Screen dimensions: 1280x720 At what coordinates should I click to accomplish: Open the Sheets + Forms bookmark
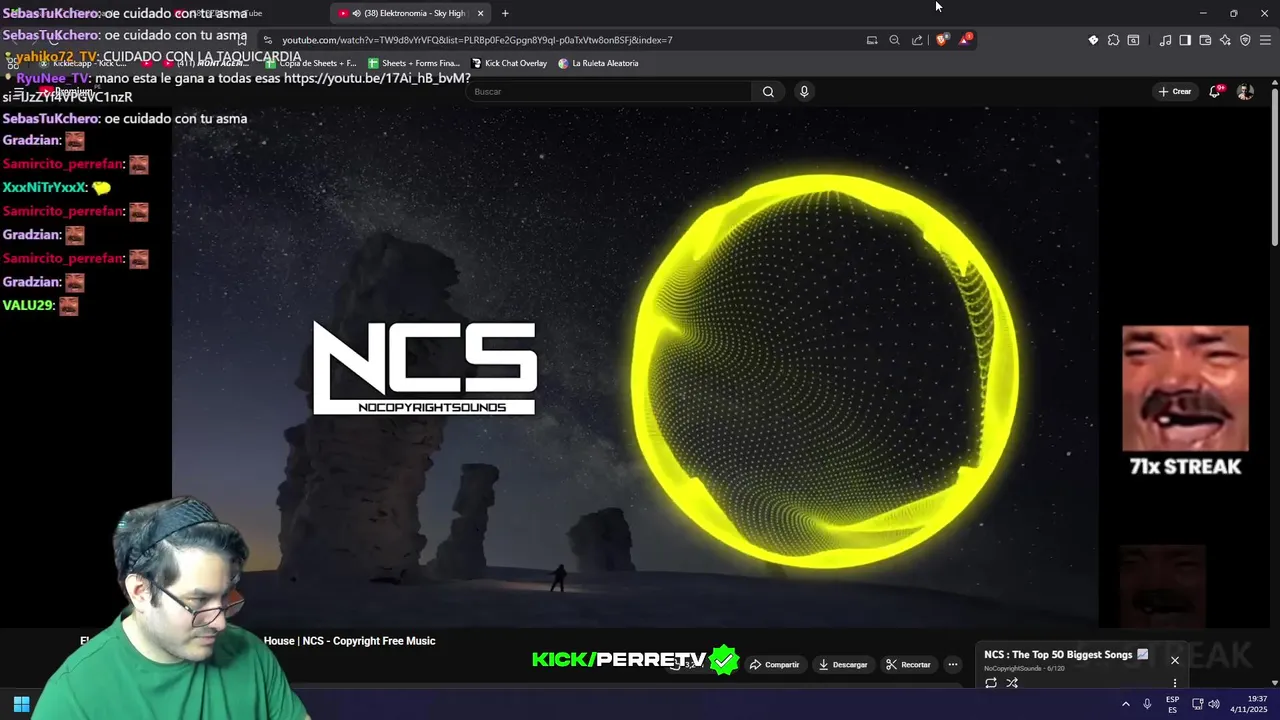(x=414, y=63)
